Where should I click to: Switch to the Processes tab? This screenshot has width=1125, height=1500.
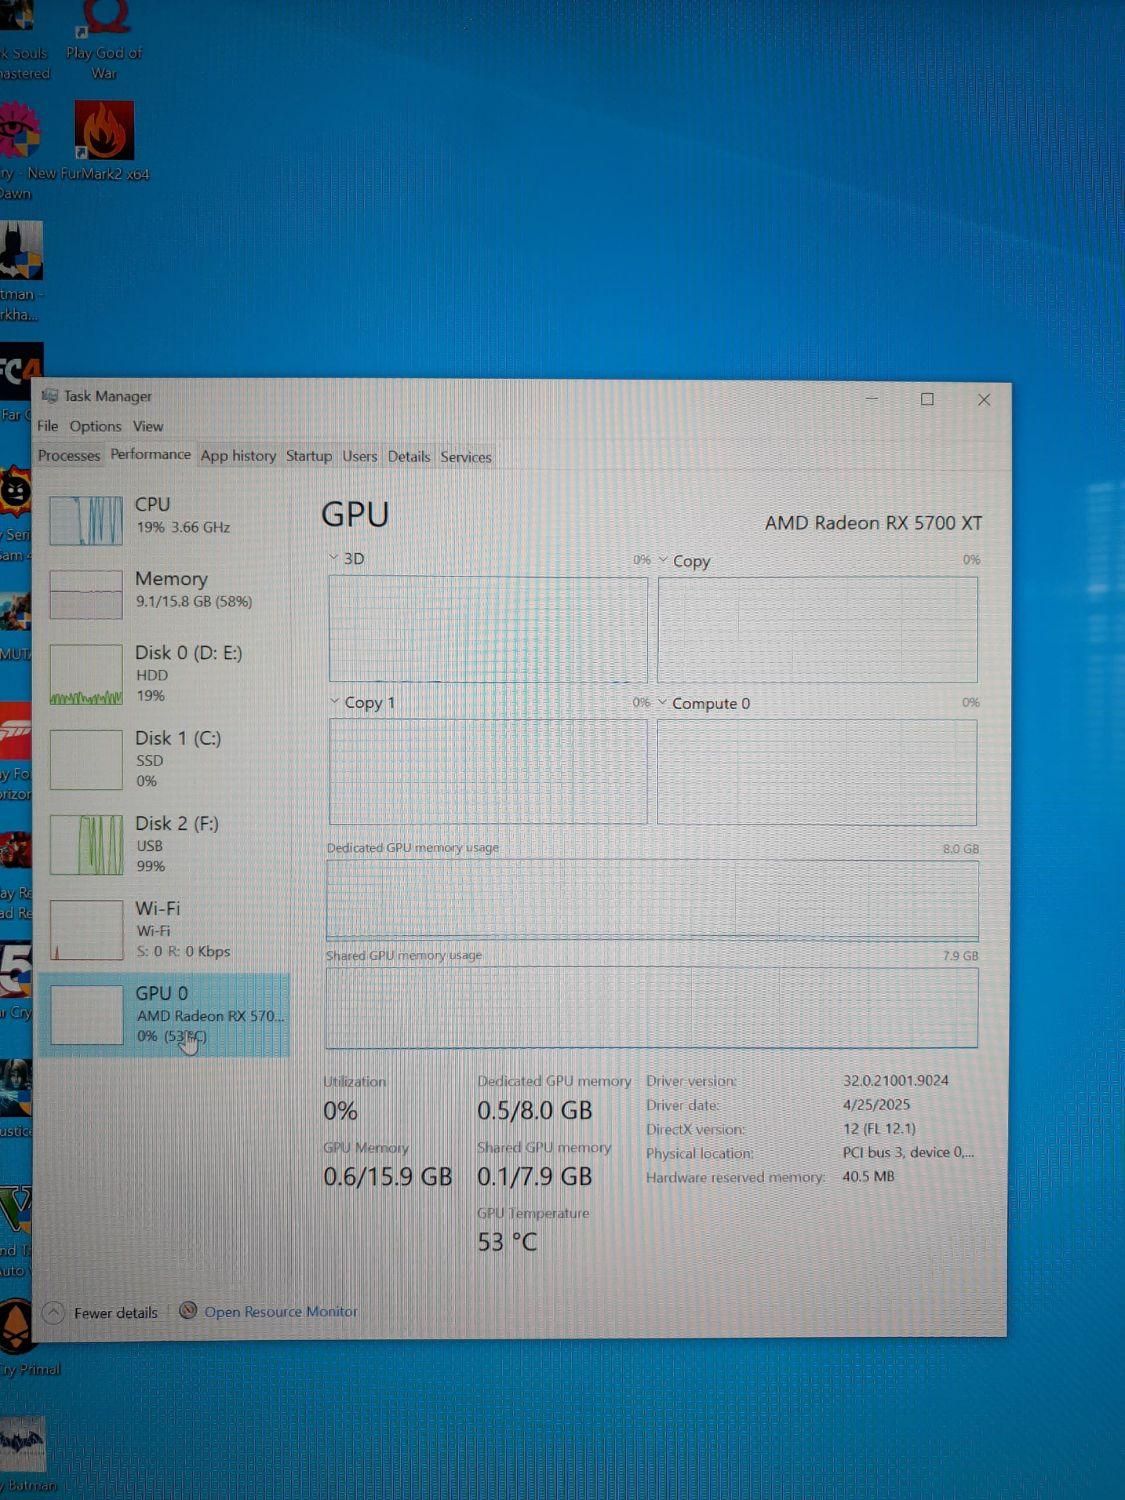[x=69, y=455]
